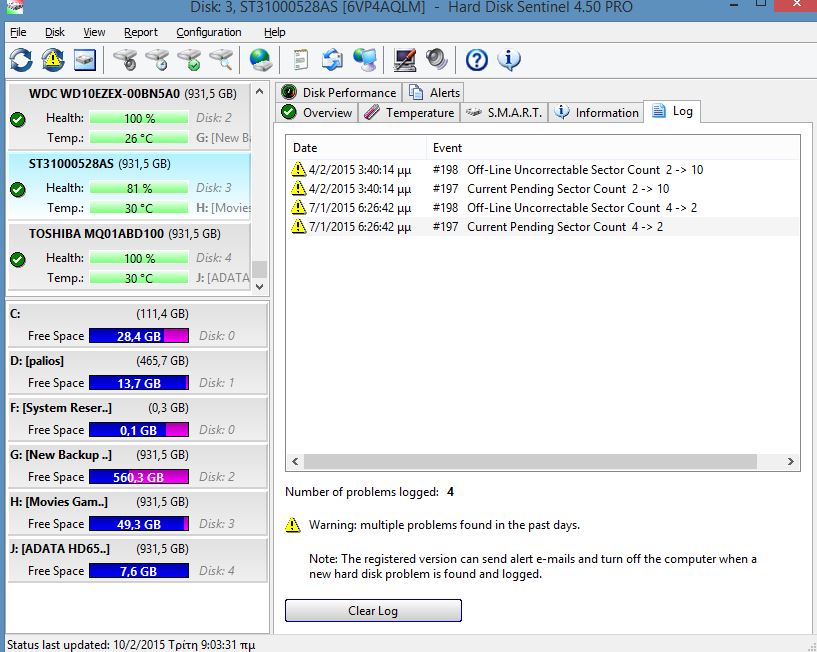Click the Clear Log button
Image resolution: width=817 pixels, height=652 pixels.
coord(373,610)
